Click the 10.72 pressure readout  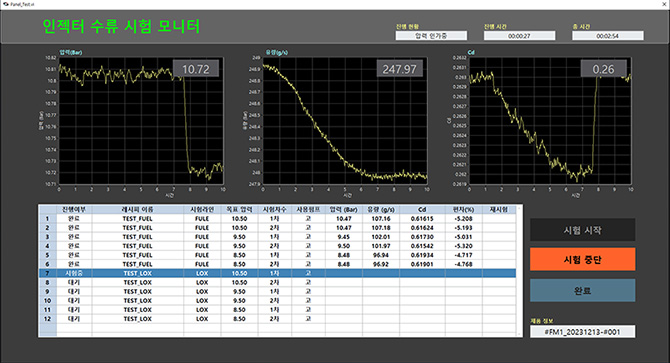click(x=196, y=69)
